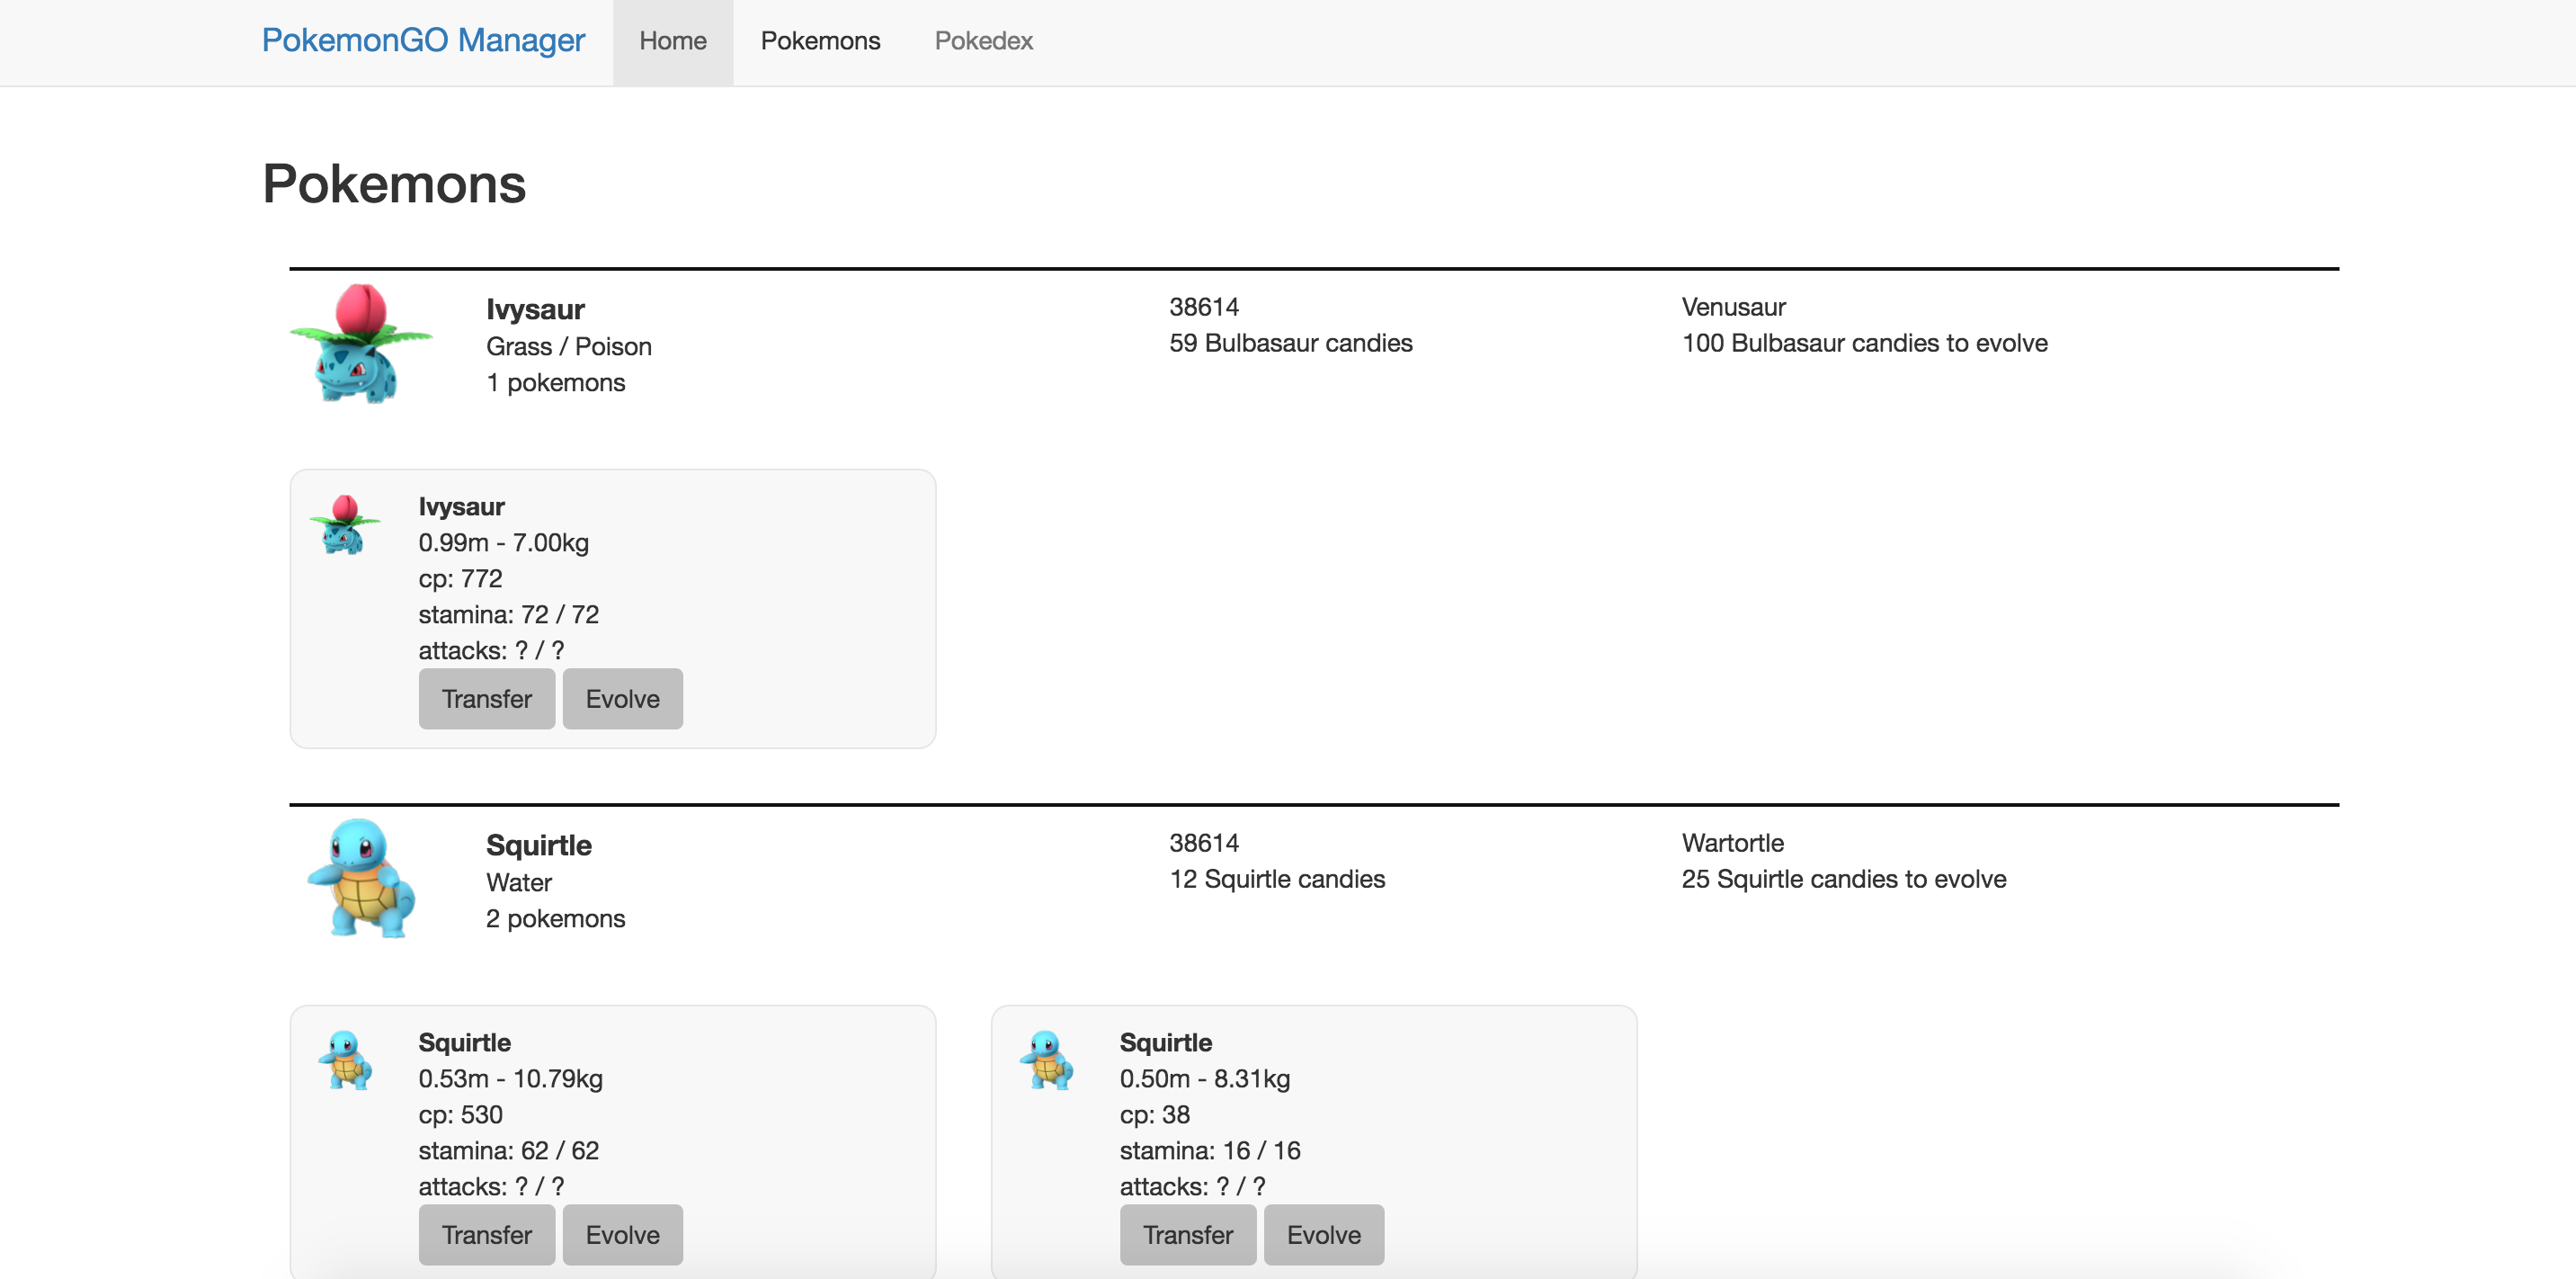The image size is (2576, 1279).
Task: Click small Ivysaur sprite in pokemon card
Action: tap(345, 524)
